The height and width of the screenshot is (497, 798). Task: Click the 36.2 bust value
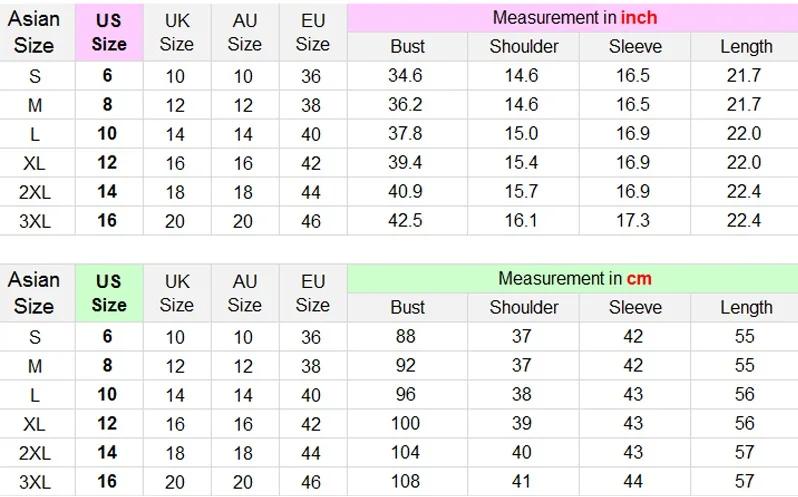click(405, 105)
